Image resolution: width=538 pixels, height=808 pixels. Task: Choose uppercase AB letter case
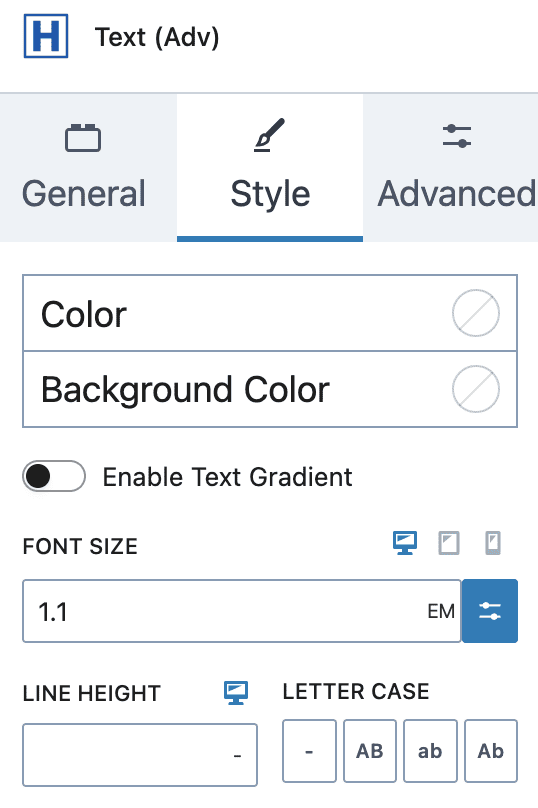point(370,751)
